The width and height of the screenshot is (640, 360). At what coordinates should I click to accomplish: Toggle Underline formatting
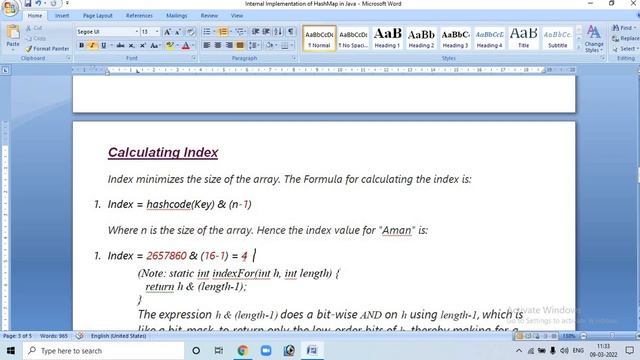tap(103, 45)
